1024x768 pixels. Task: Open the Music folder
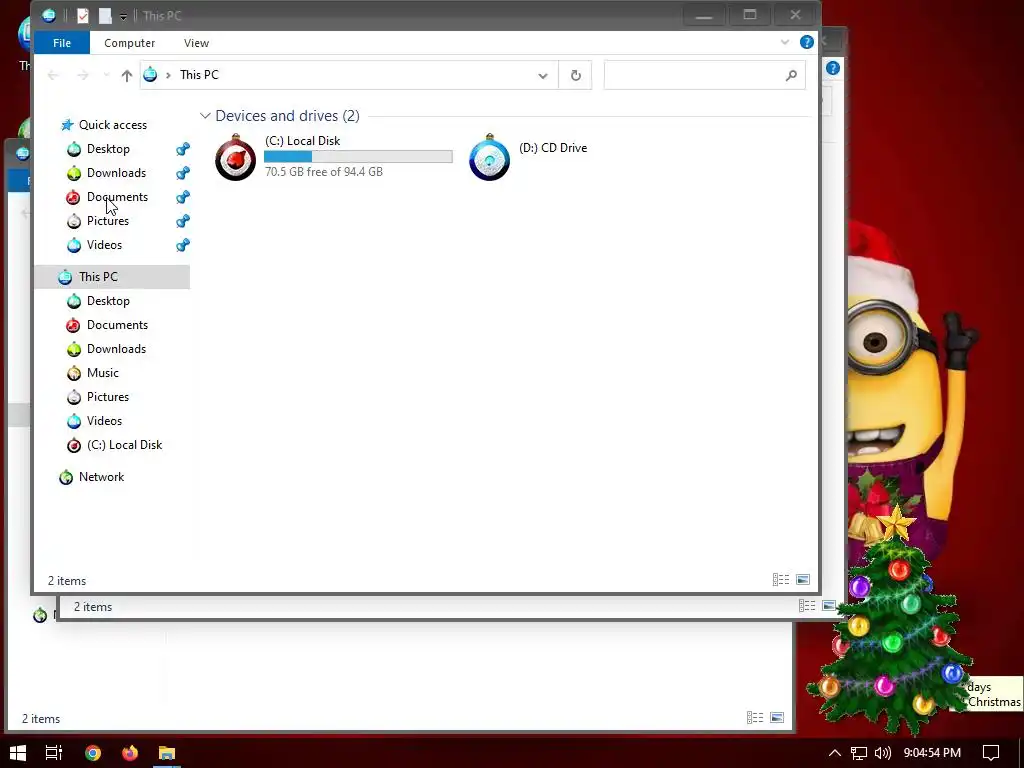click(103, 373)
